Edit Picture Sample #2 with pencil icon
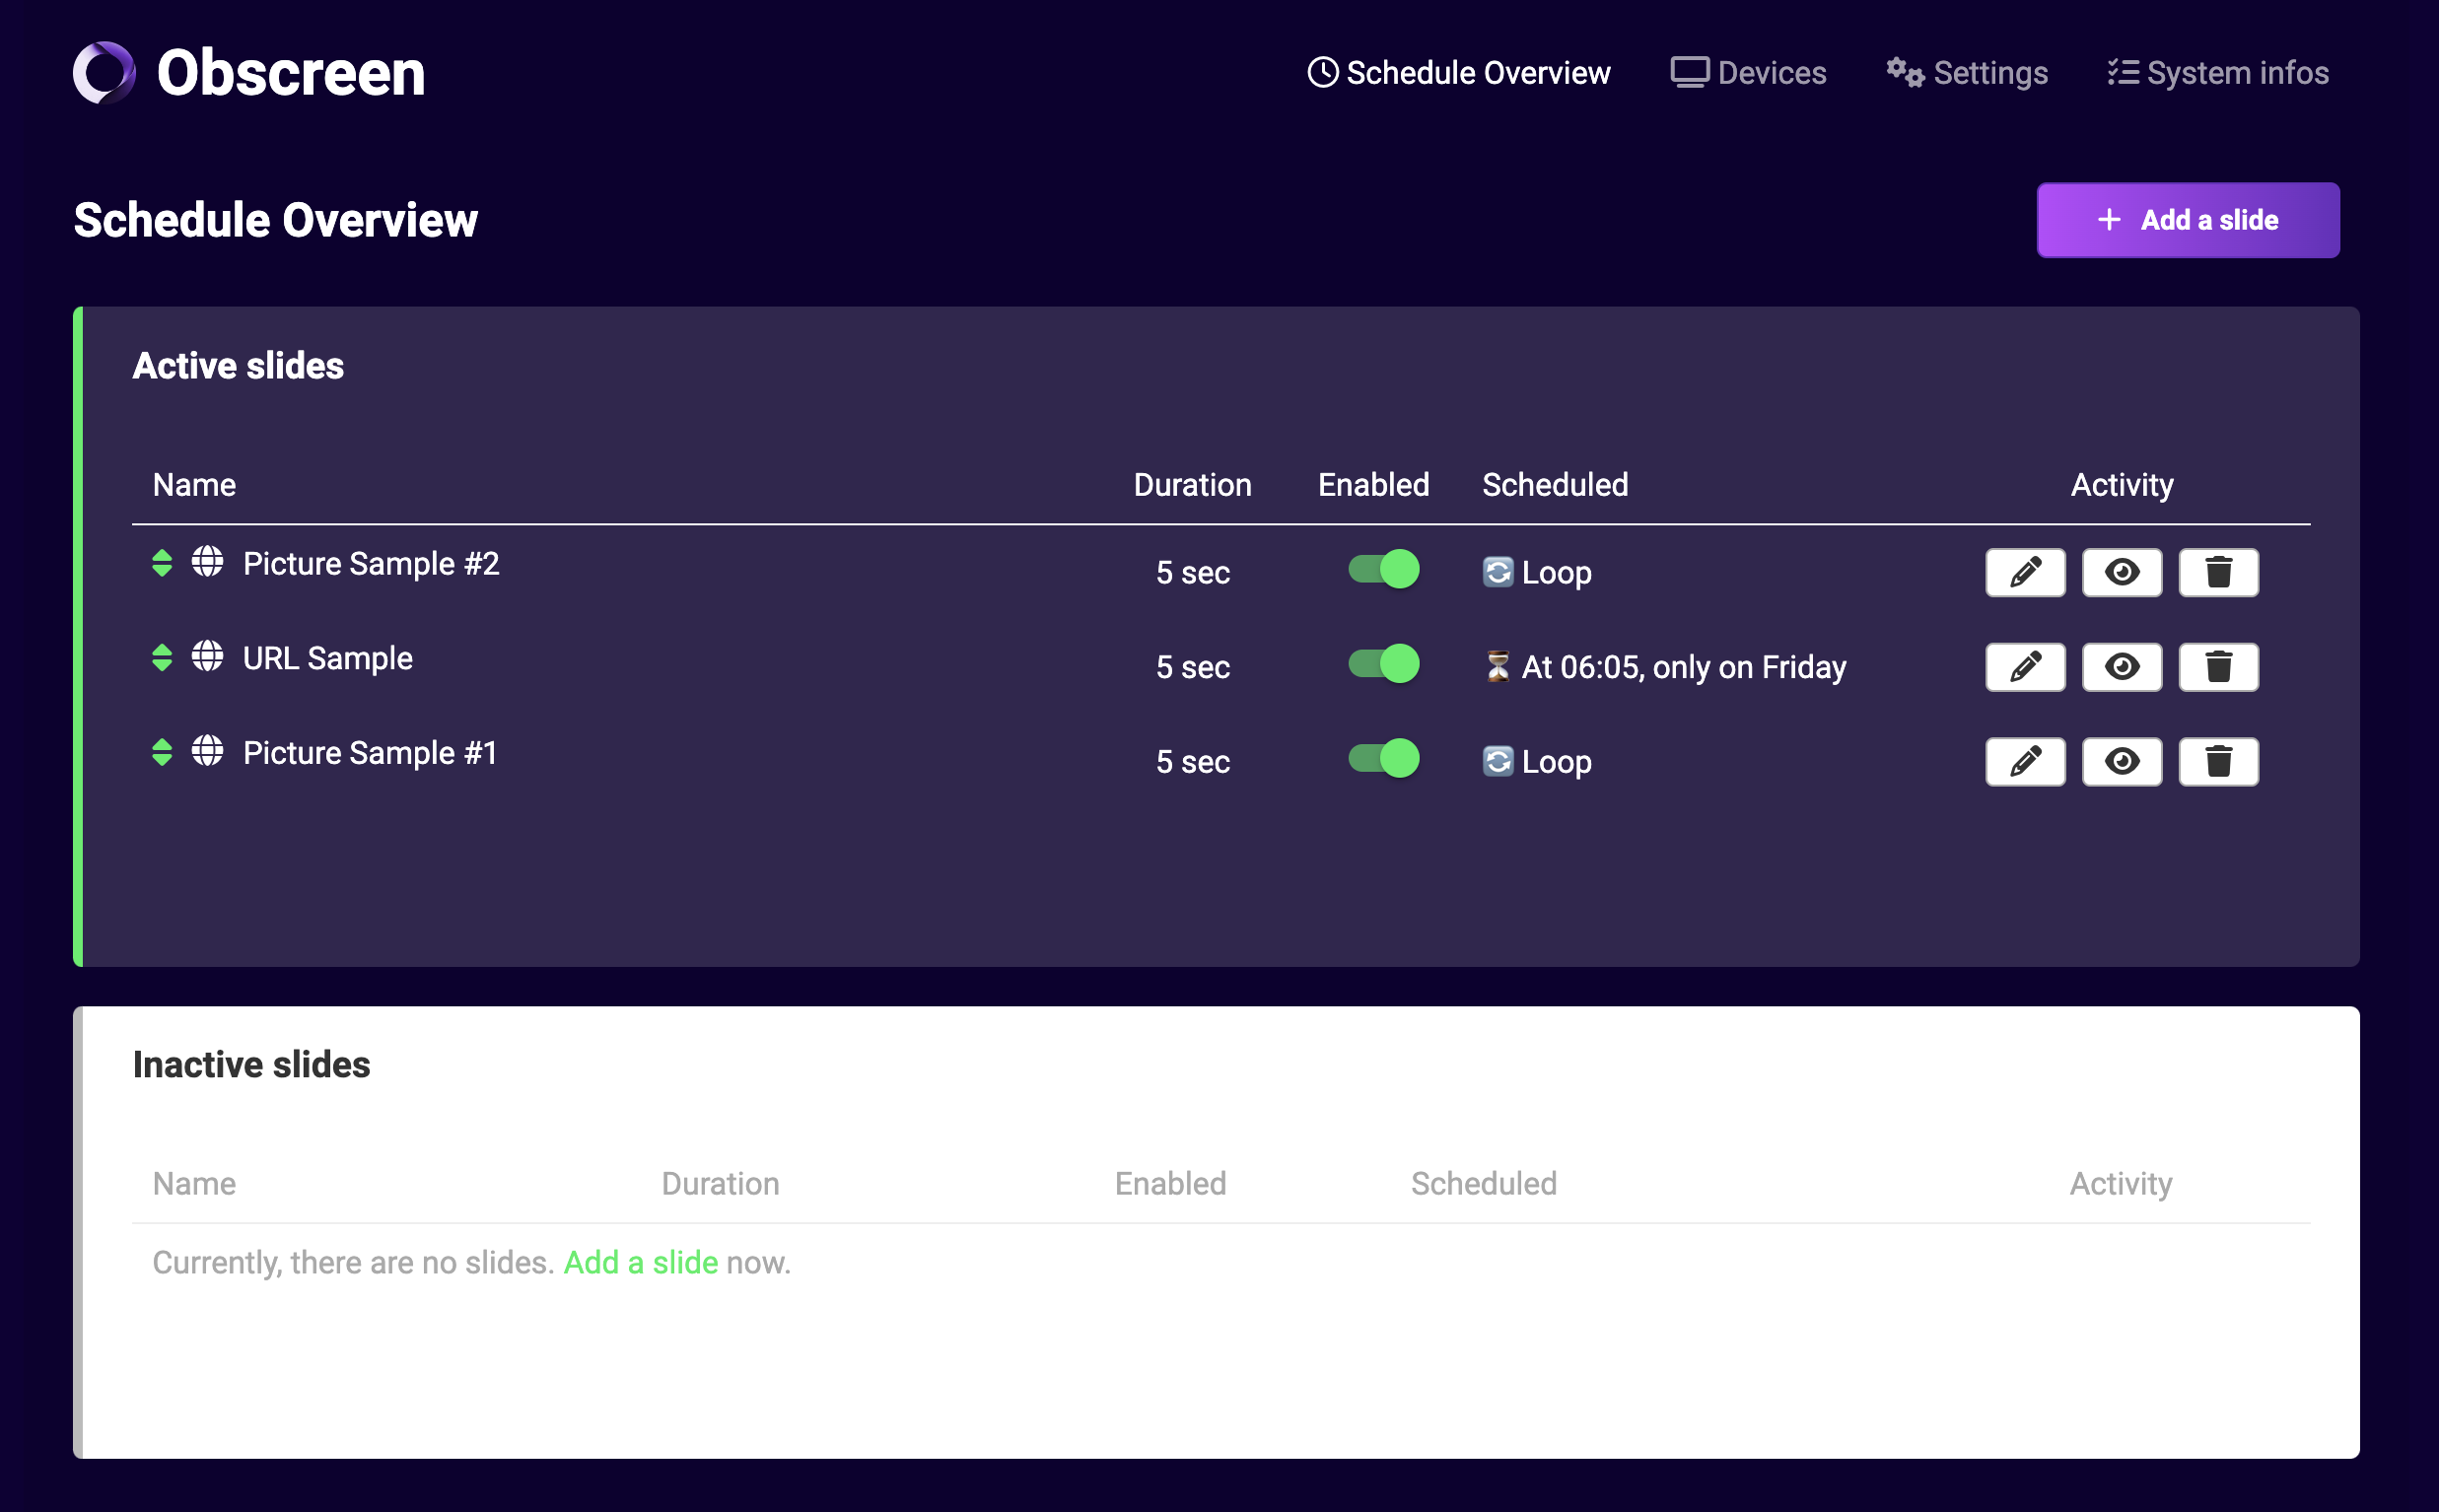This screenshot has height=1512, width=2439. tap(2024, 572)
